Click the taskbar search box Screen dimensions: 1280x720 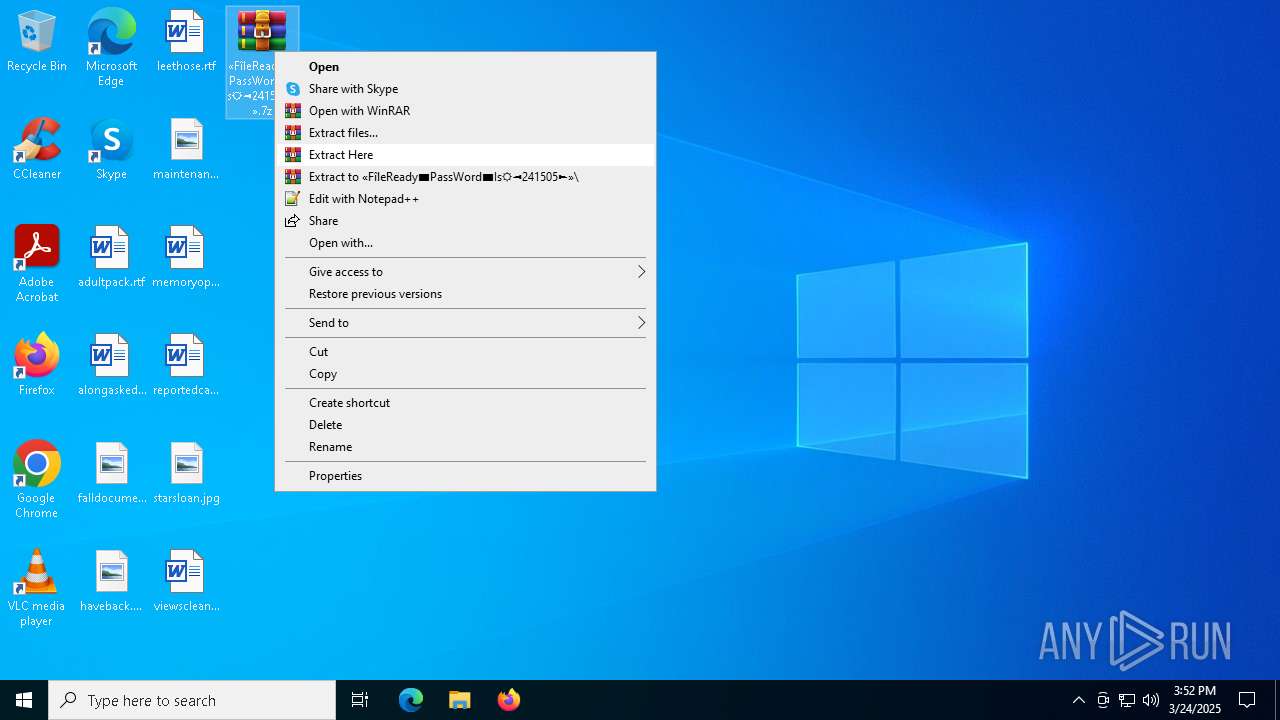click(x=192, y=700)
